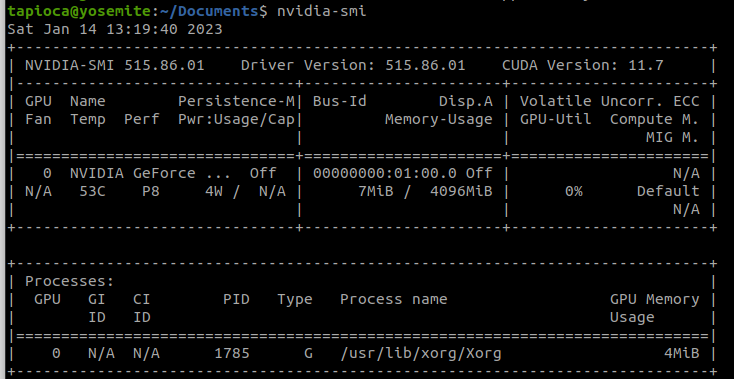Click the Disp.A column header

pos(466,101)
